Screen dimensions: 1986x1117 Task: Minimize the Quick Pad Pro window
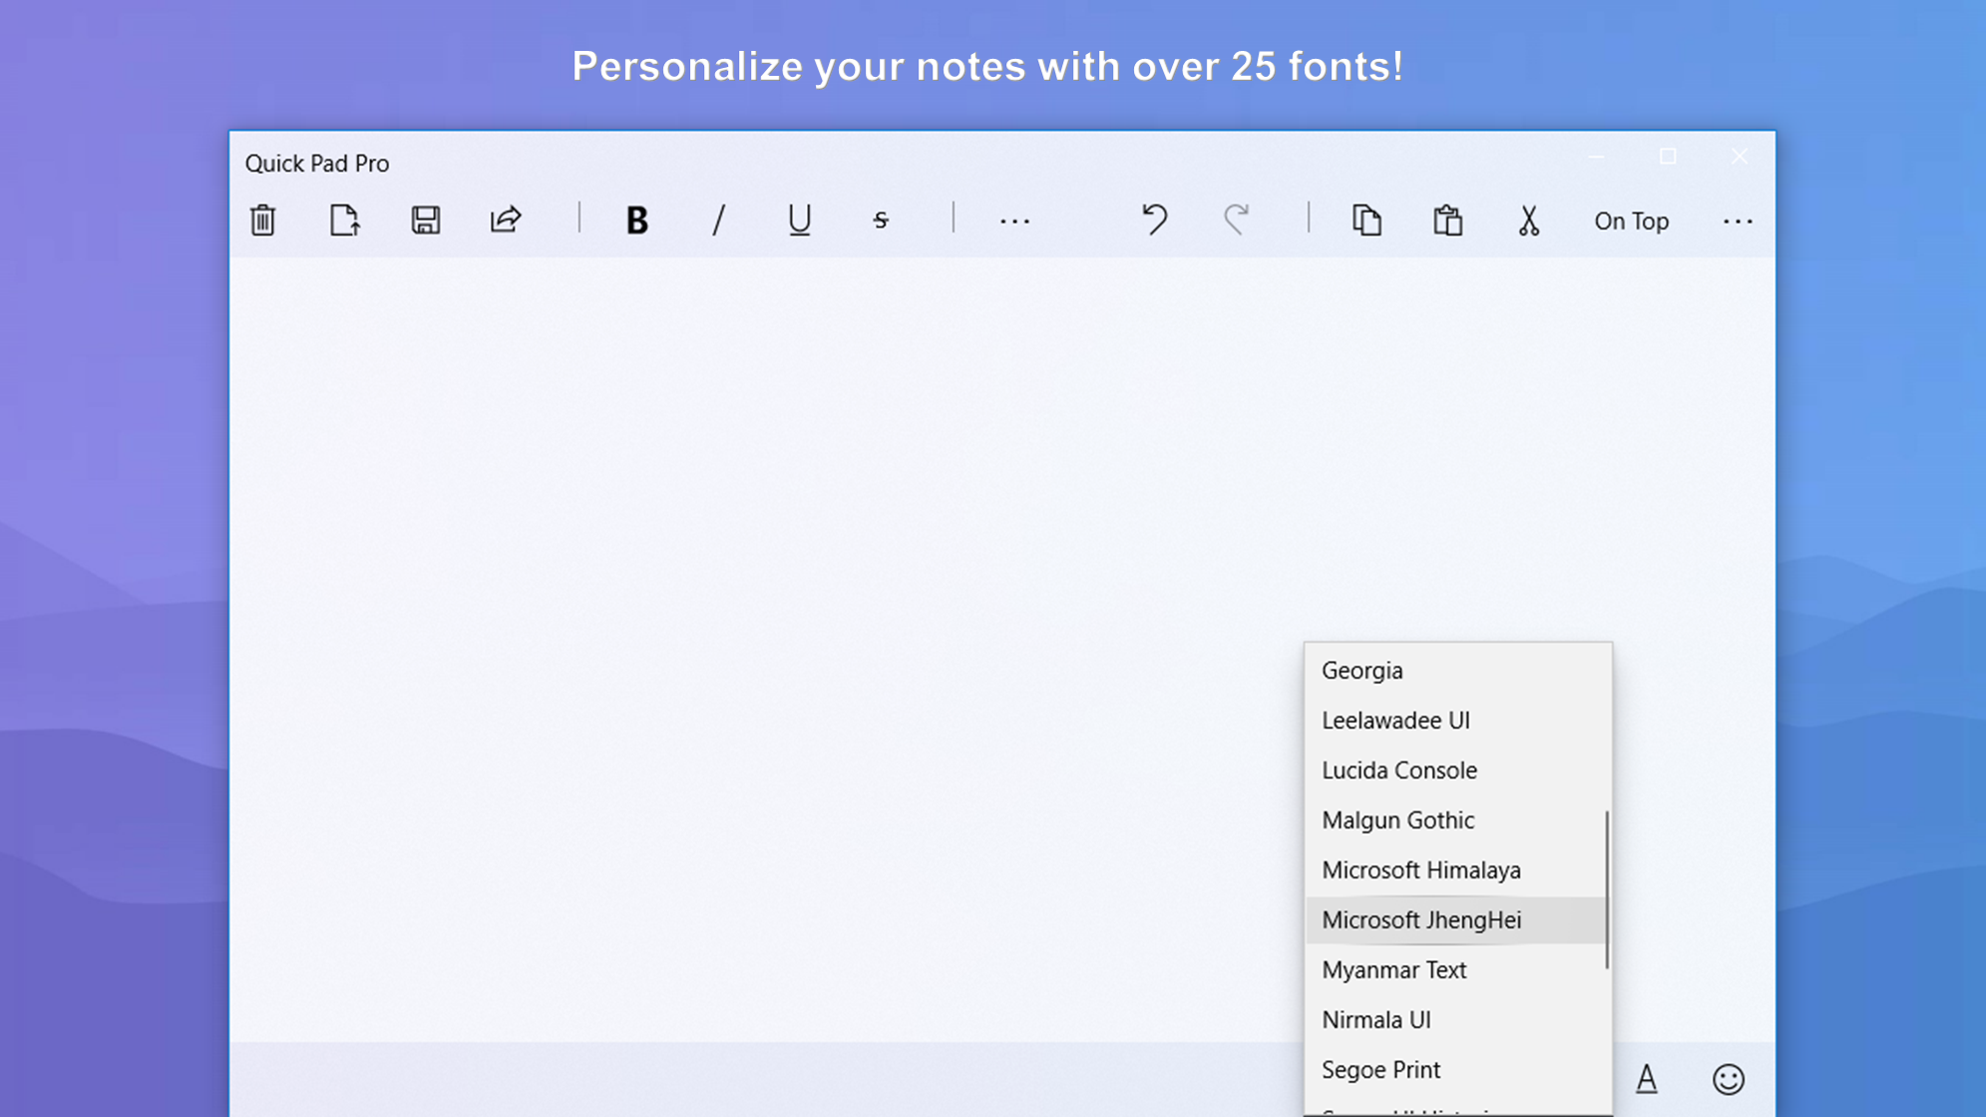(x=1596, y=157)
